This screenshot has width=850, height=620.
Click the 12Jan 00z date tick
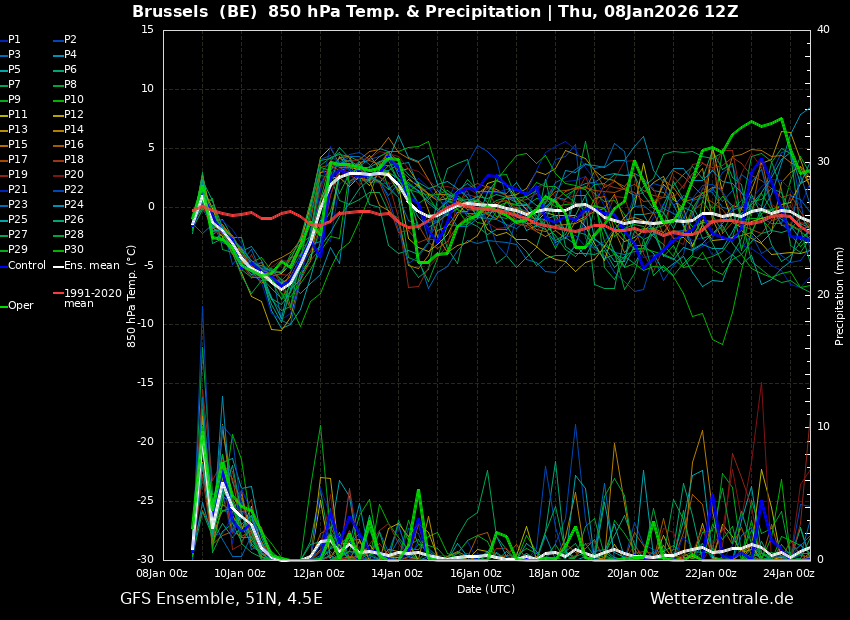click(x=319, y=573)
